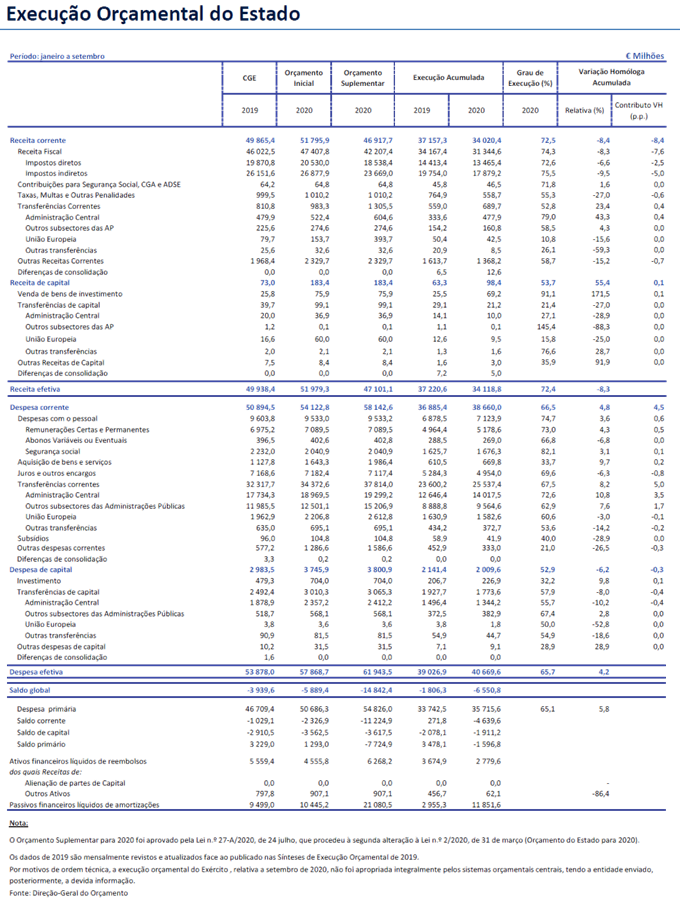
Task: Click 'Variação Homóloga Acumulada' header
Action: 612,77
